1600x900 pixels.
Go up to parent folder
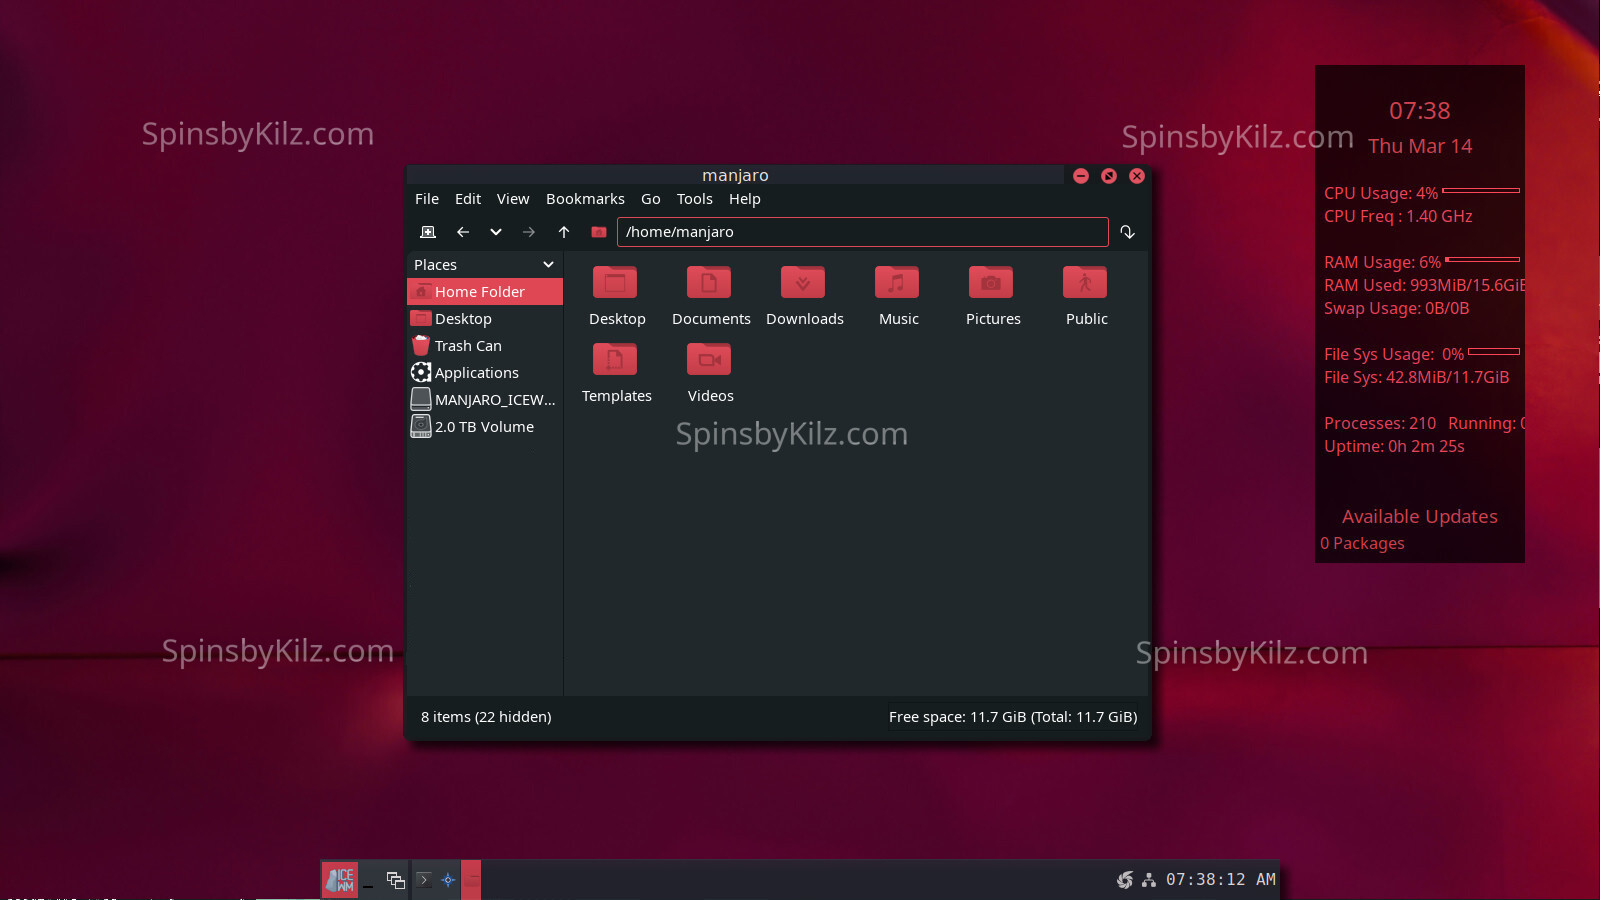(564, 232)
